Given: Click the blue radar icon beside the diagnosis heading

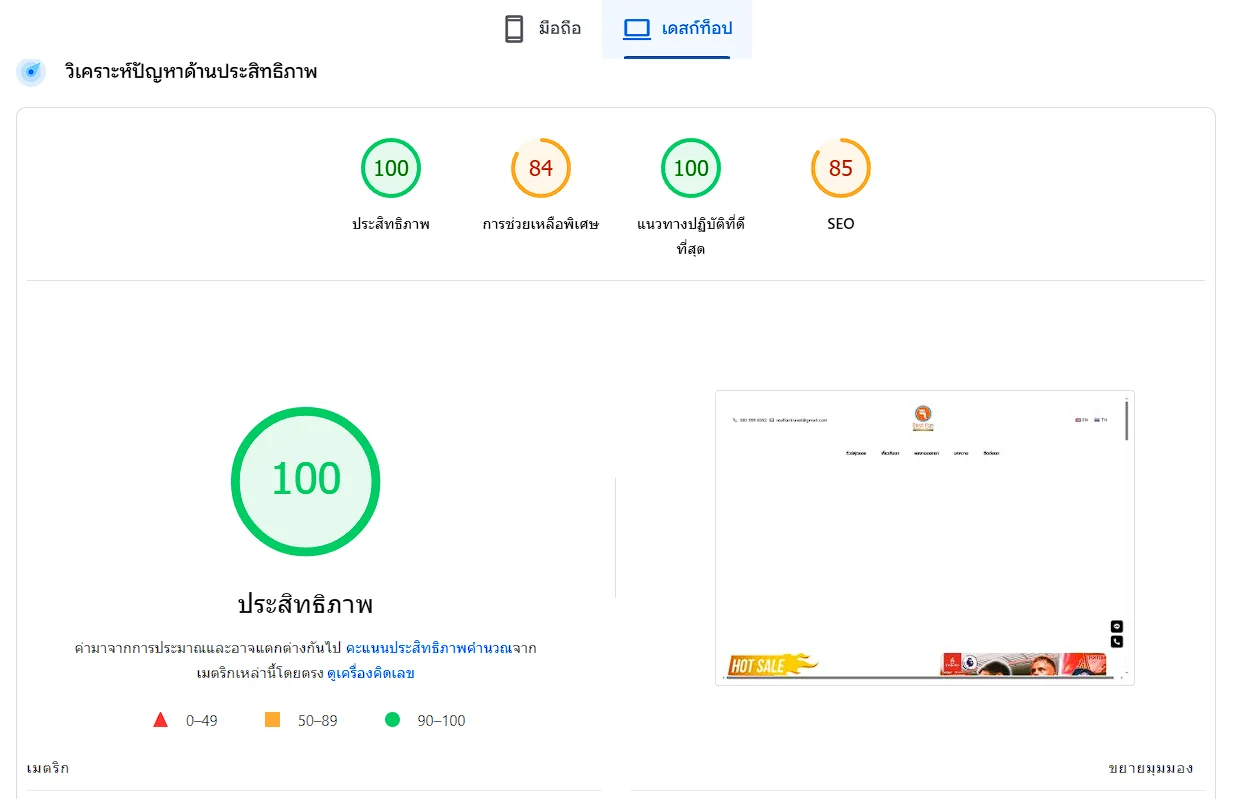Looking at the screenshot, I should point(32,72).
